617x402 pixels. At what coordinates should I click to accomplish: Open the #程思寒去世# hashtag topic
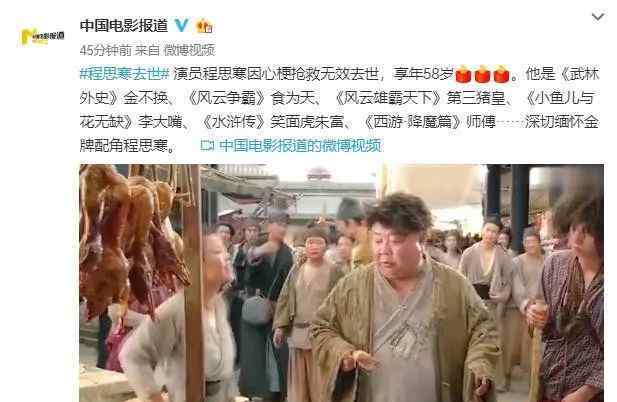[124, 74]
